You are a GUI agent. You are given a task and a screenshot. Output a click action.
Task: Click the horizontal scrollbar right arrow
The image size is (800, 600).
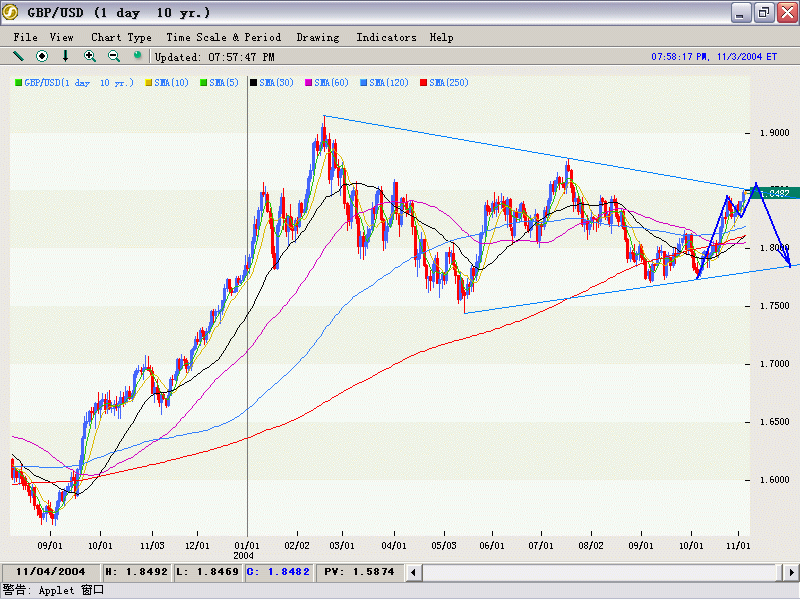[791, 572]
